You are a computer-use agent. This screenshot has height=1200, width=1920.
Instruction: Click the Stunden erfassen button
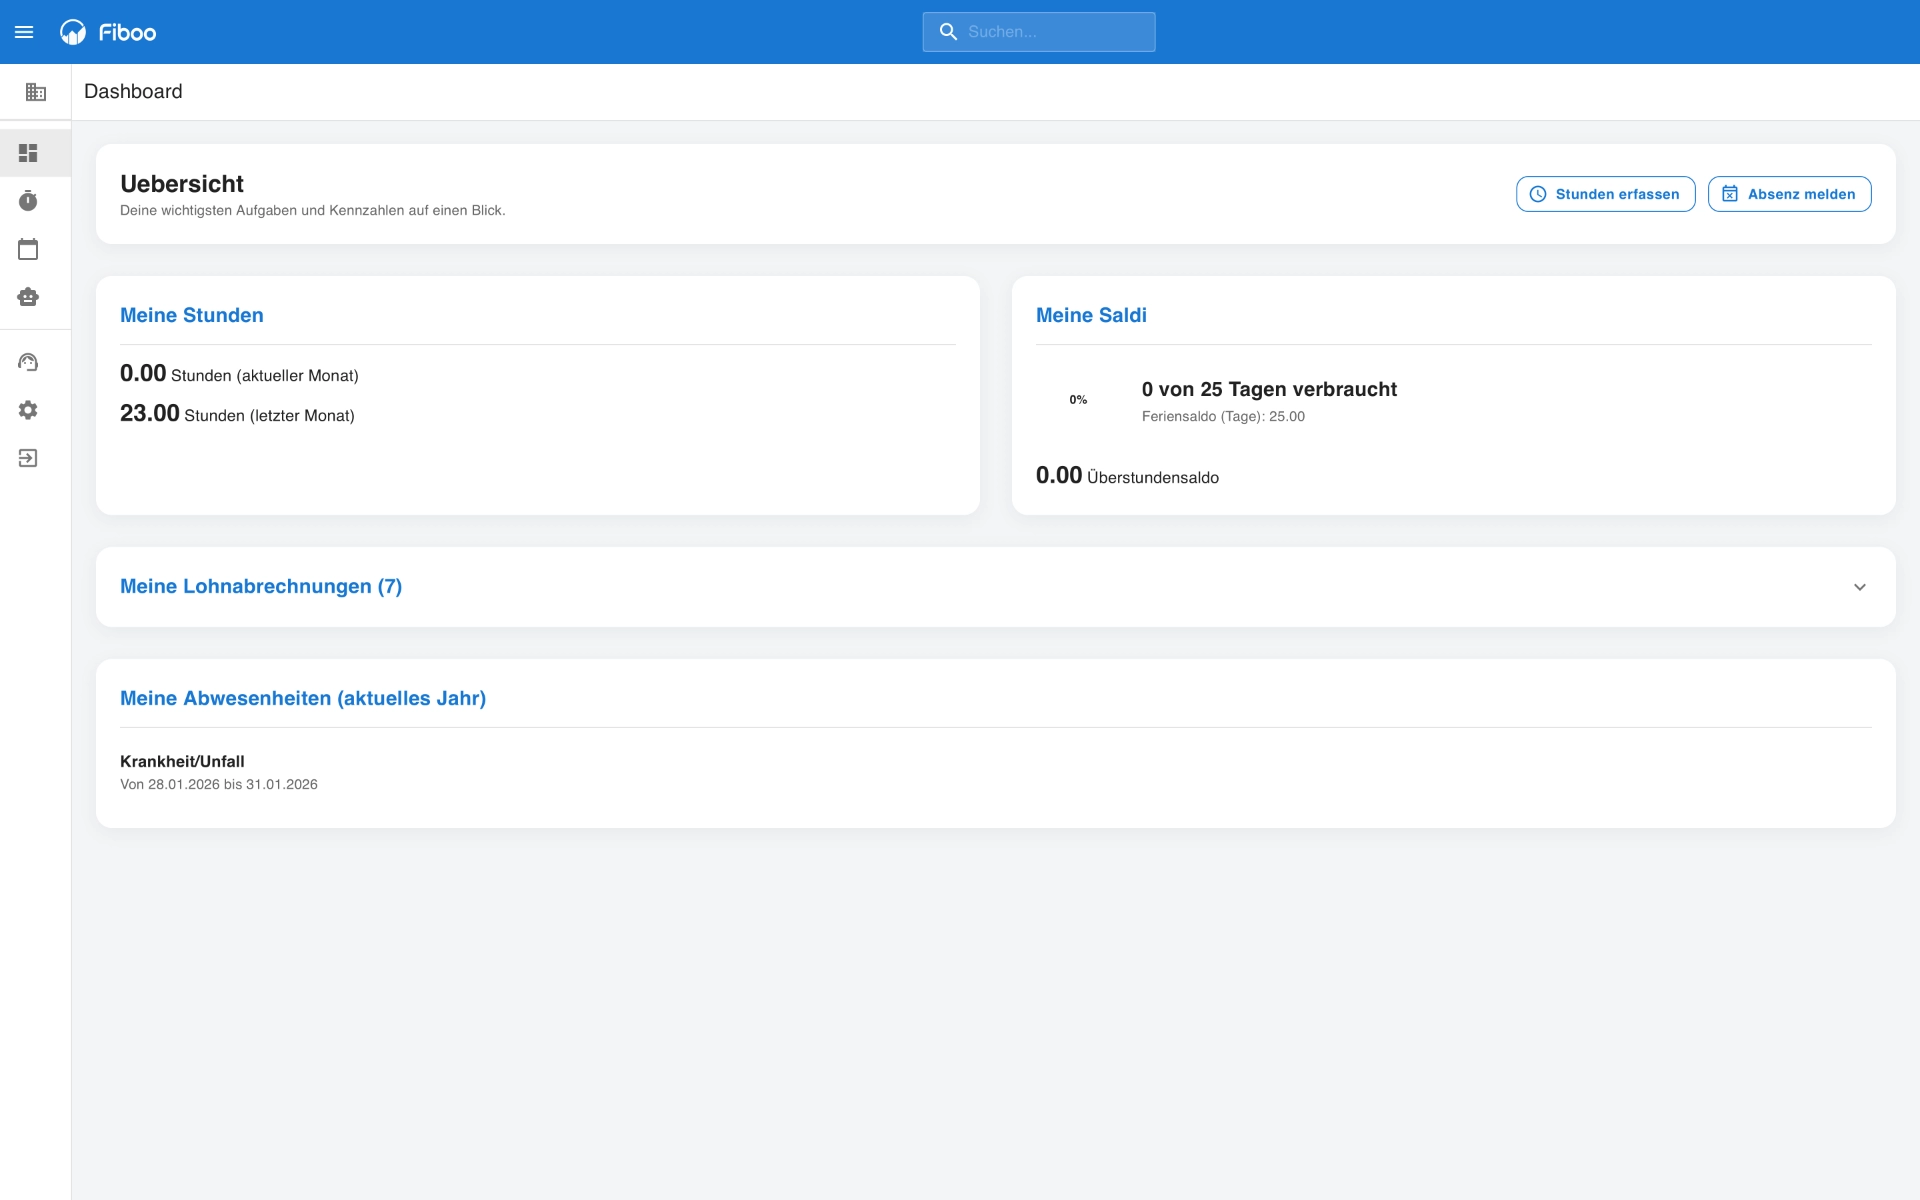(x=1605, y=194)
